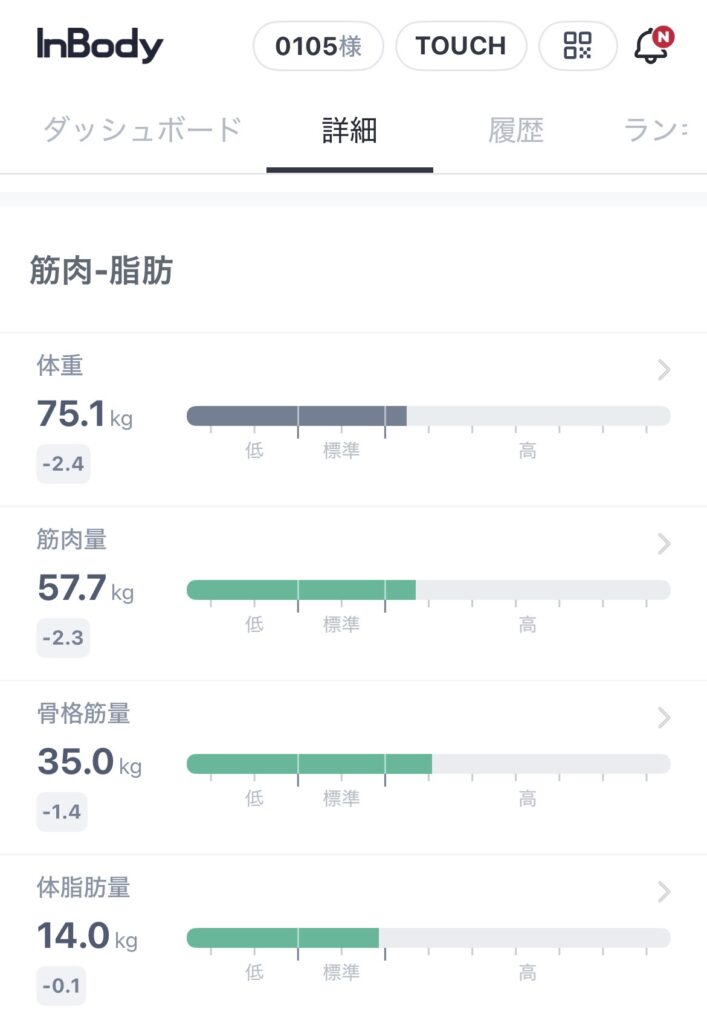Expand the 体重 row chevron
The image size is (707, 1024).
pos(663,370)
